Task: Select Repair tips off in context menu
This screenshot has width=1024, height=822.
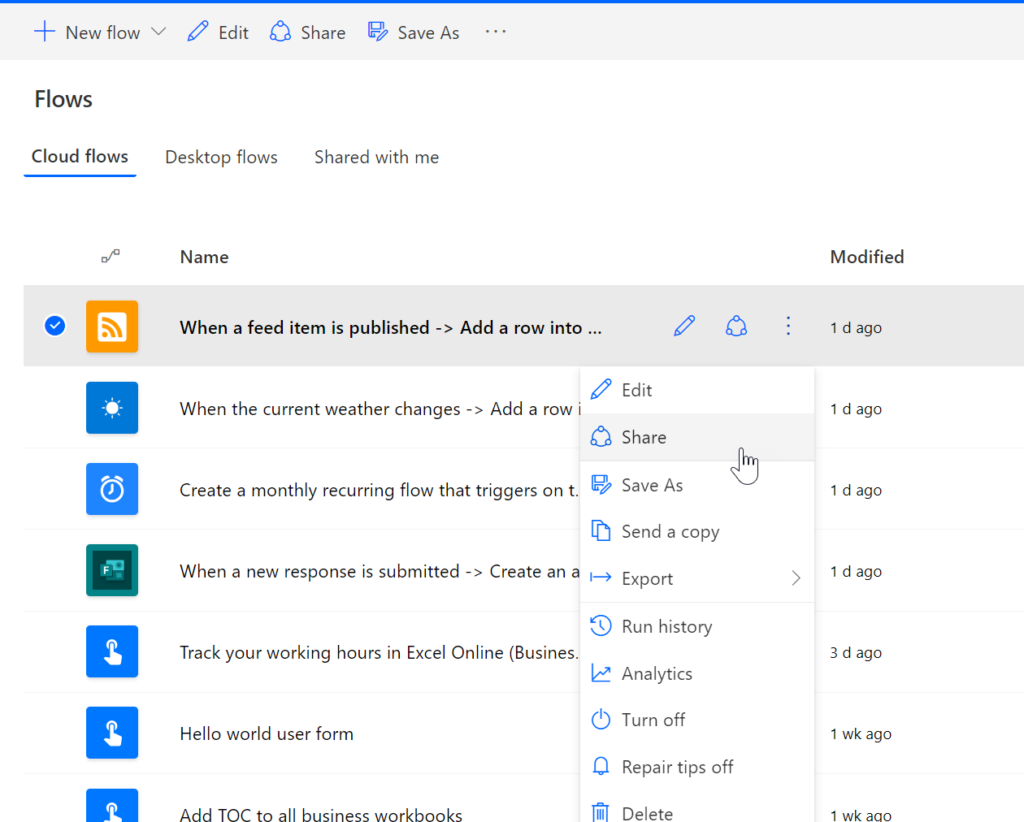Action: pyautogui.click(x=677, y=767)
